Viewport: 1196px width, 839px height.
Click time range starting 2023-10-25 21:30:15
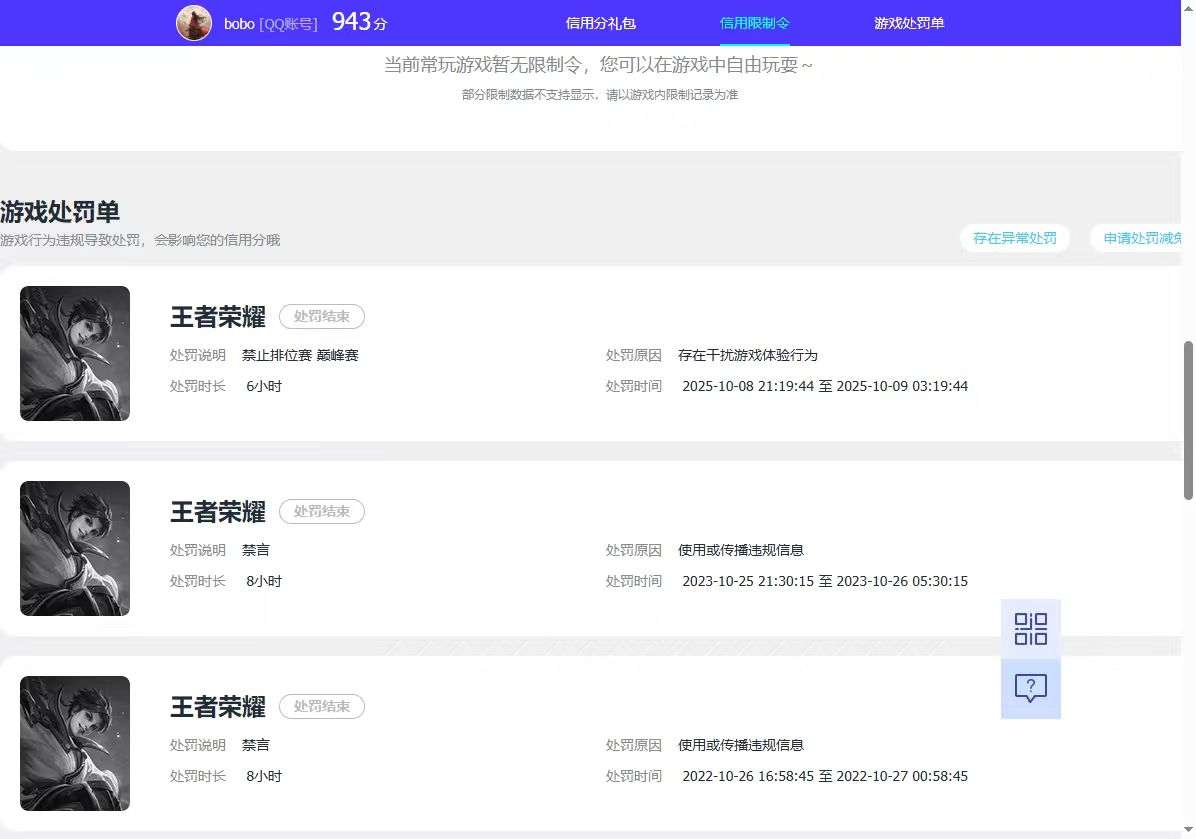tap(825, 581)
